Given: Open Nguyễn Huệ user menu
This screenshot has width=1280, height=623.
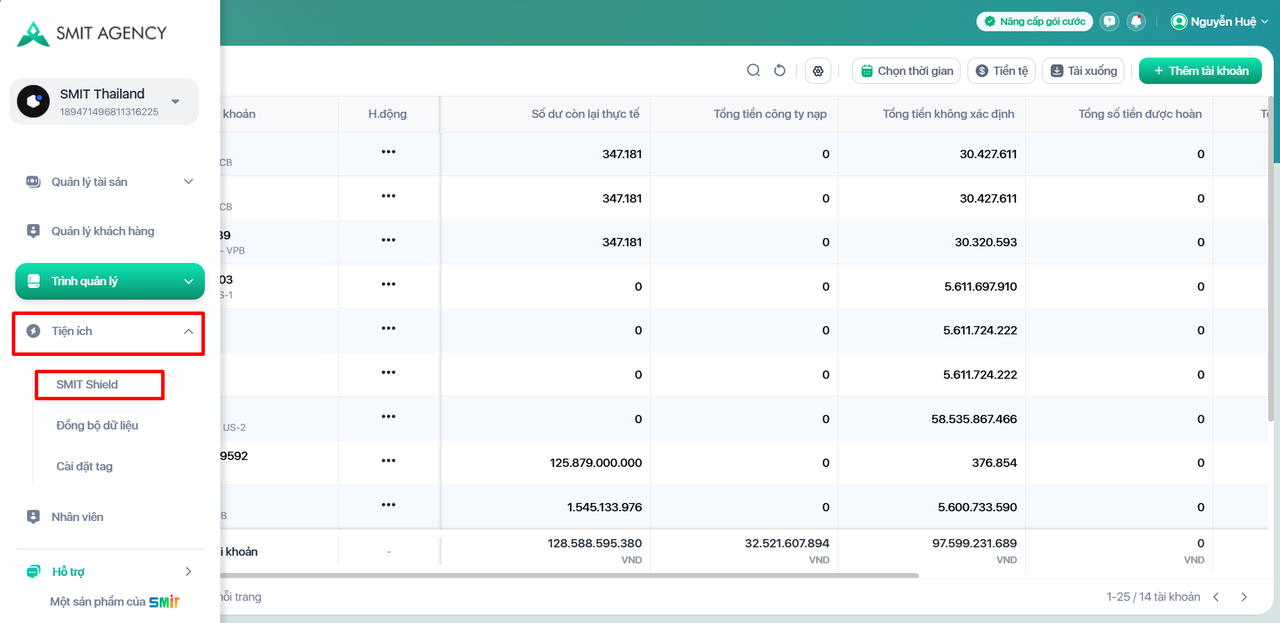Looking at the screenshot, I should pos(1214,21).
